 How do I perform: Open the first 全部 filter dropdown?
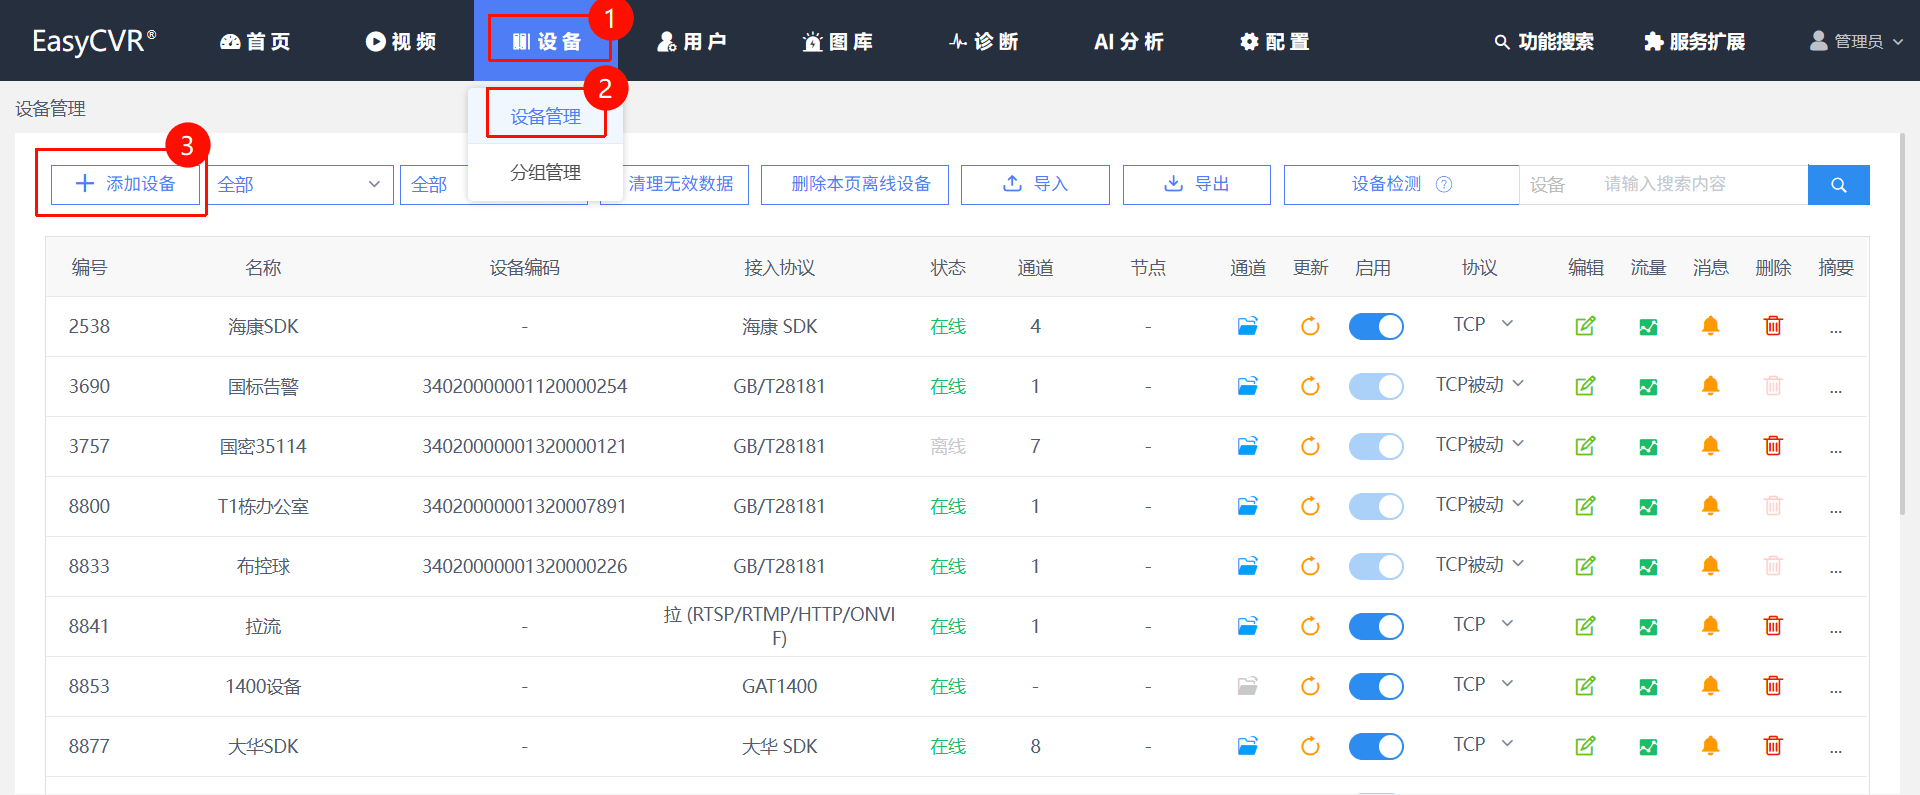pyautogui.click(x=299, y=185)
